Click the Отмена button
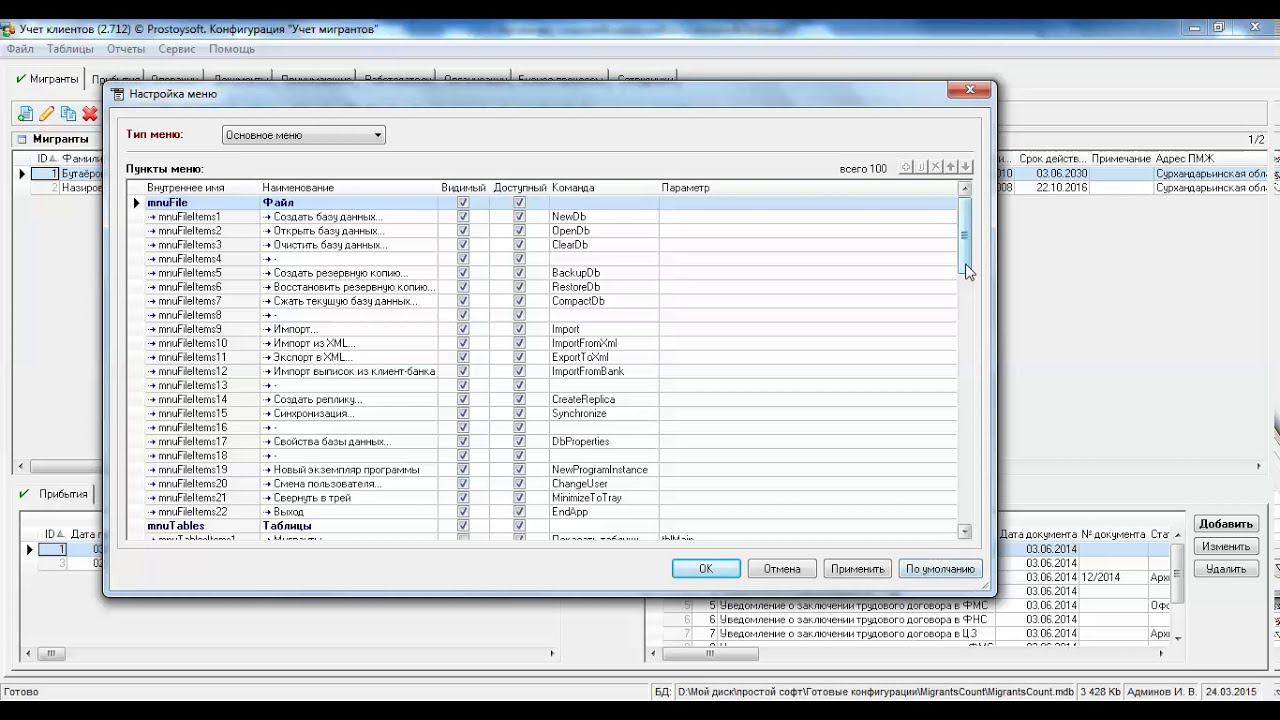Image resolution: width=1280 pixels, height=720 pixels. pyautogui.click(x=782, y=569)
